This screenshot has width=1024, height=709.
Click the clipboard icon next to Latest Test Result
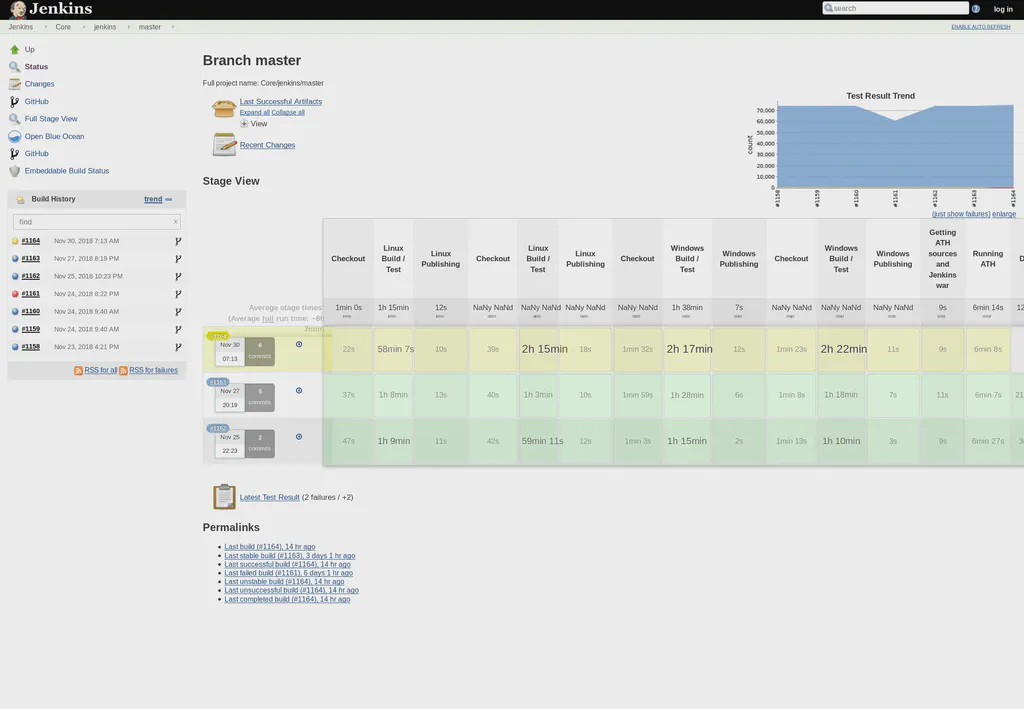[x=224, y=496]
